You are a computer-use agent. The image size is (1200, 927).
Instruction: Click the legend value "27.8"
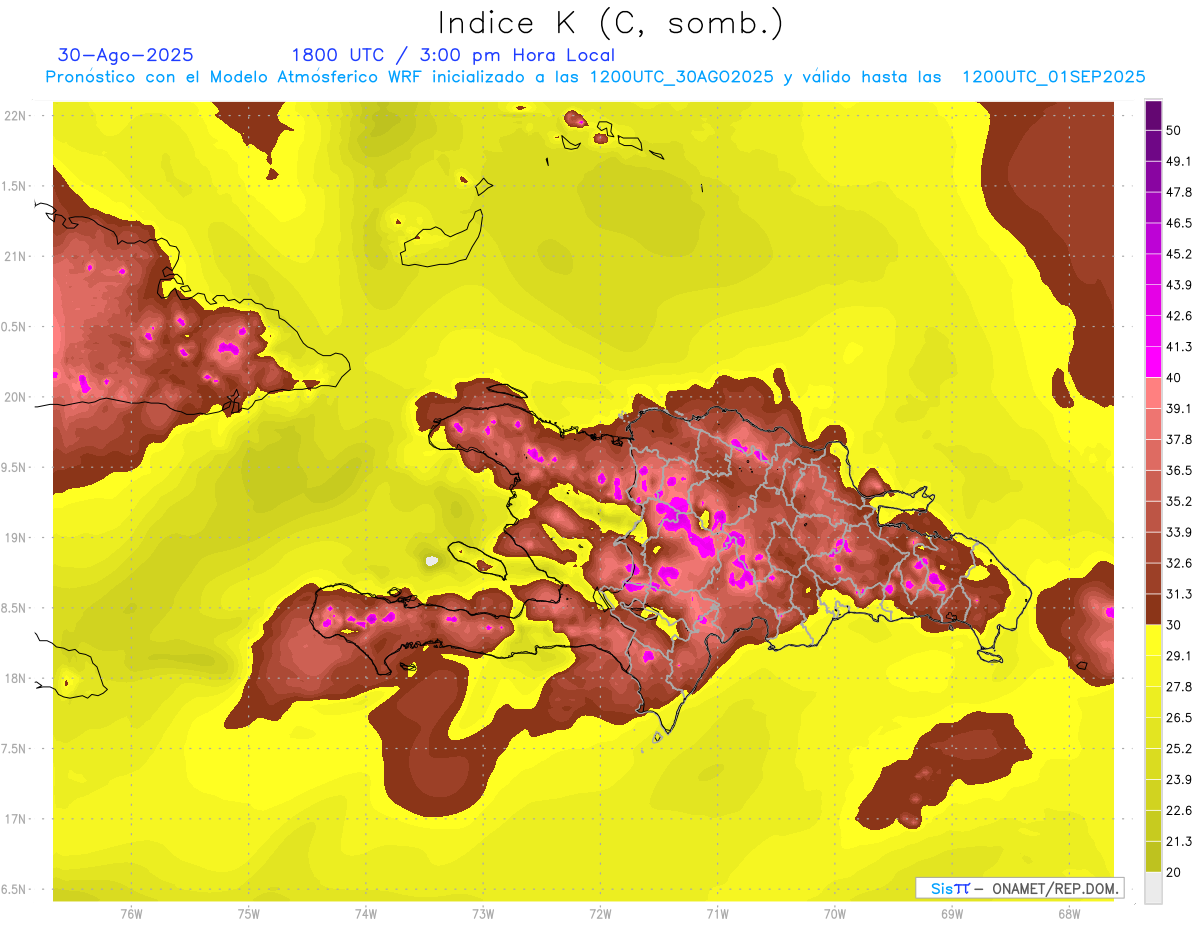coord(1179,687)
